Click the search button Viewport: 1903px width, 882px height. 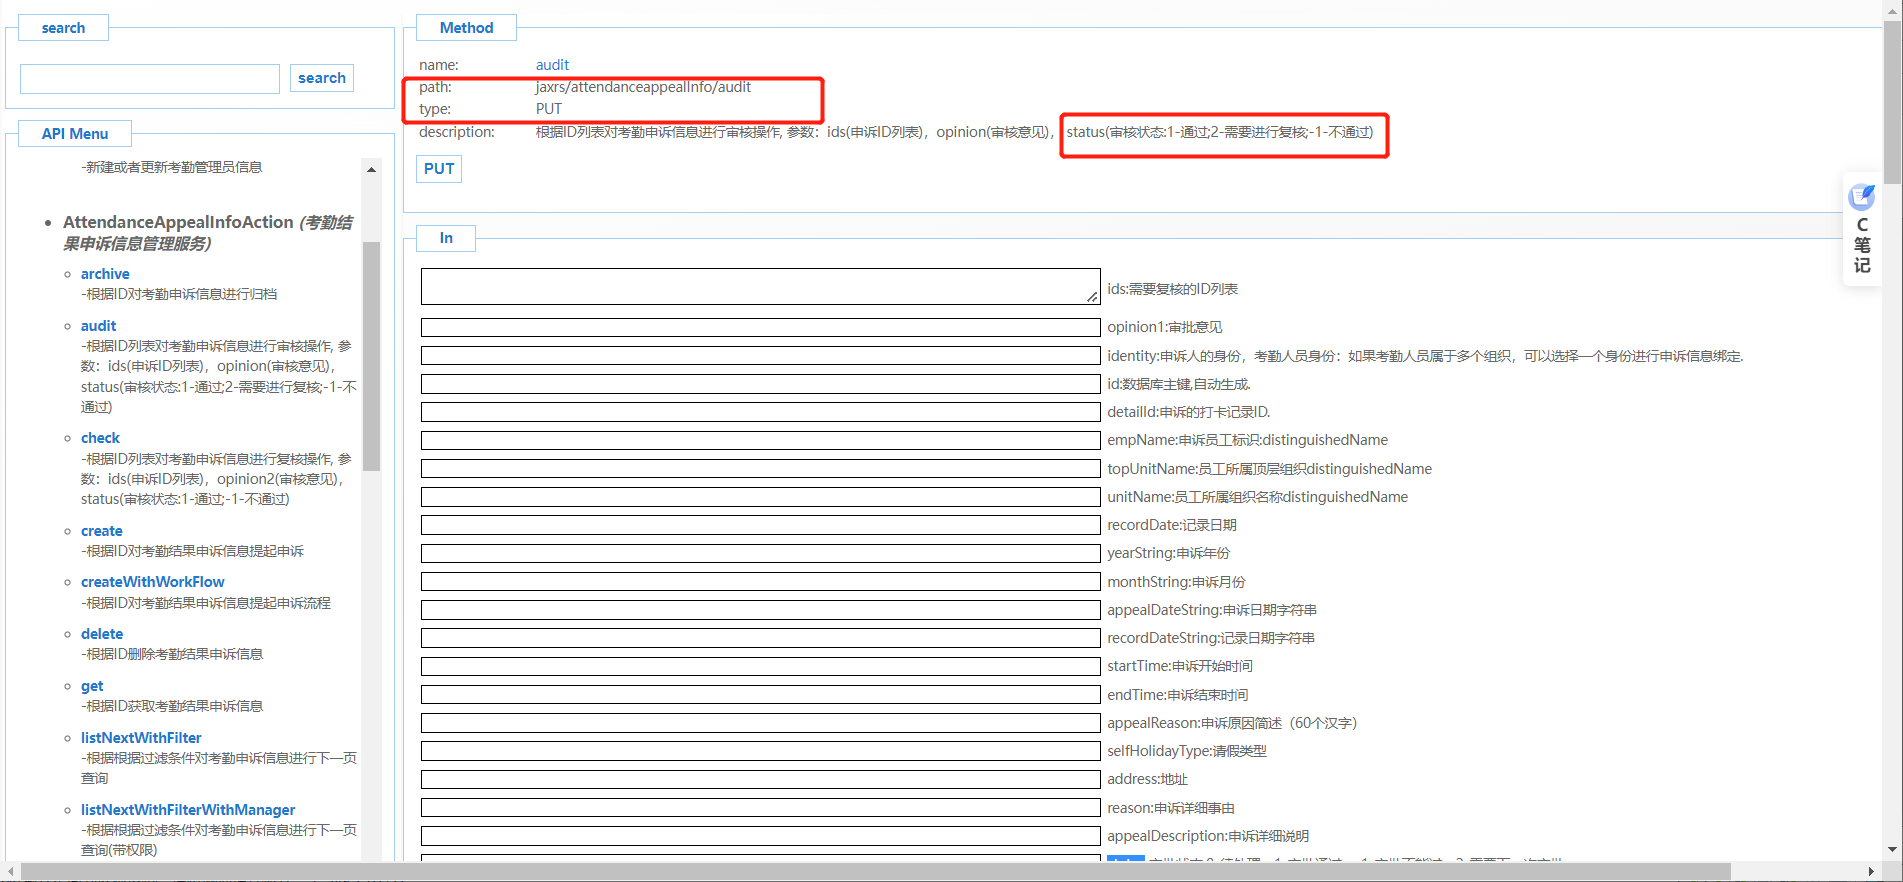(322, 78)
